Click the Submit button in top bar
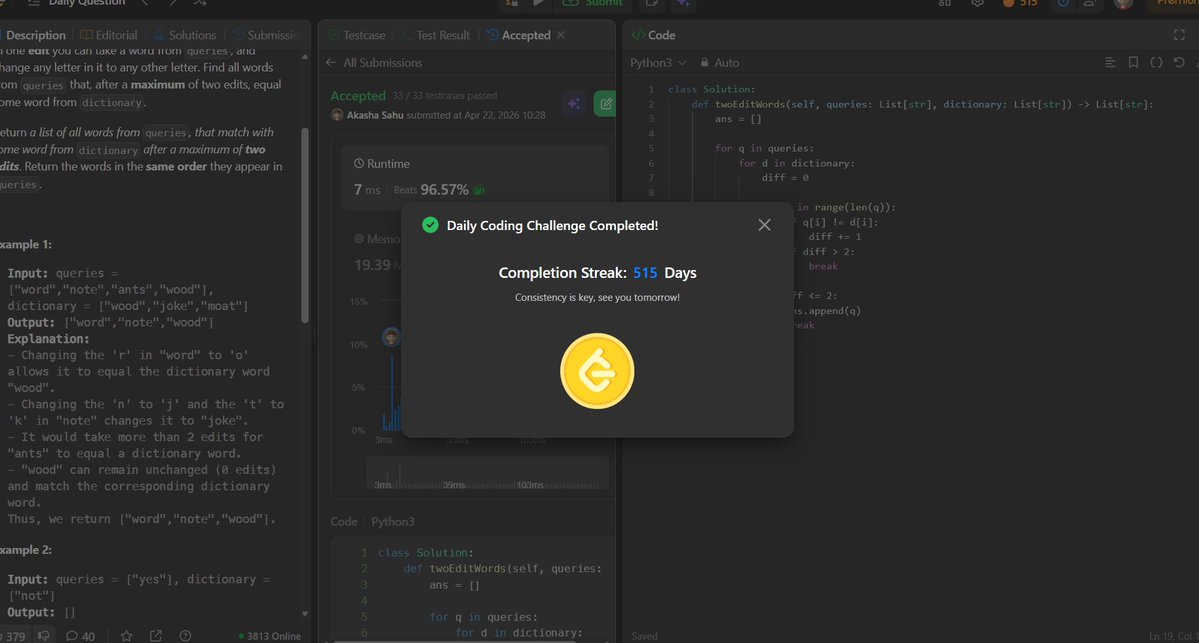Image resolution: width=1199 pixels, height=643 pixels. point(593,3)
